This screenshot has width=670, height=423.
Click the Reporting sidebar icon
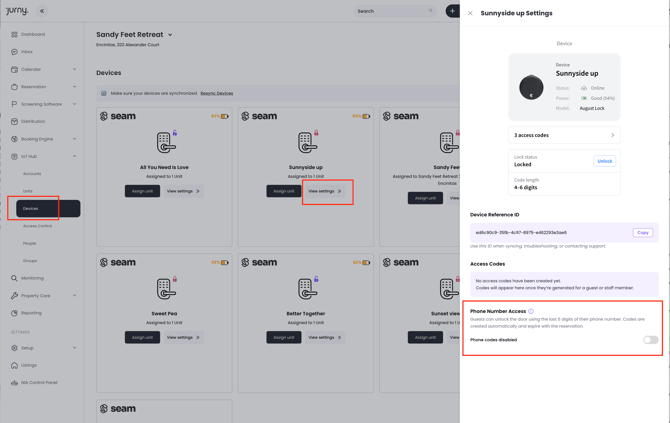(x=14, y=313)
